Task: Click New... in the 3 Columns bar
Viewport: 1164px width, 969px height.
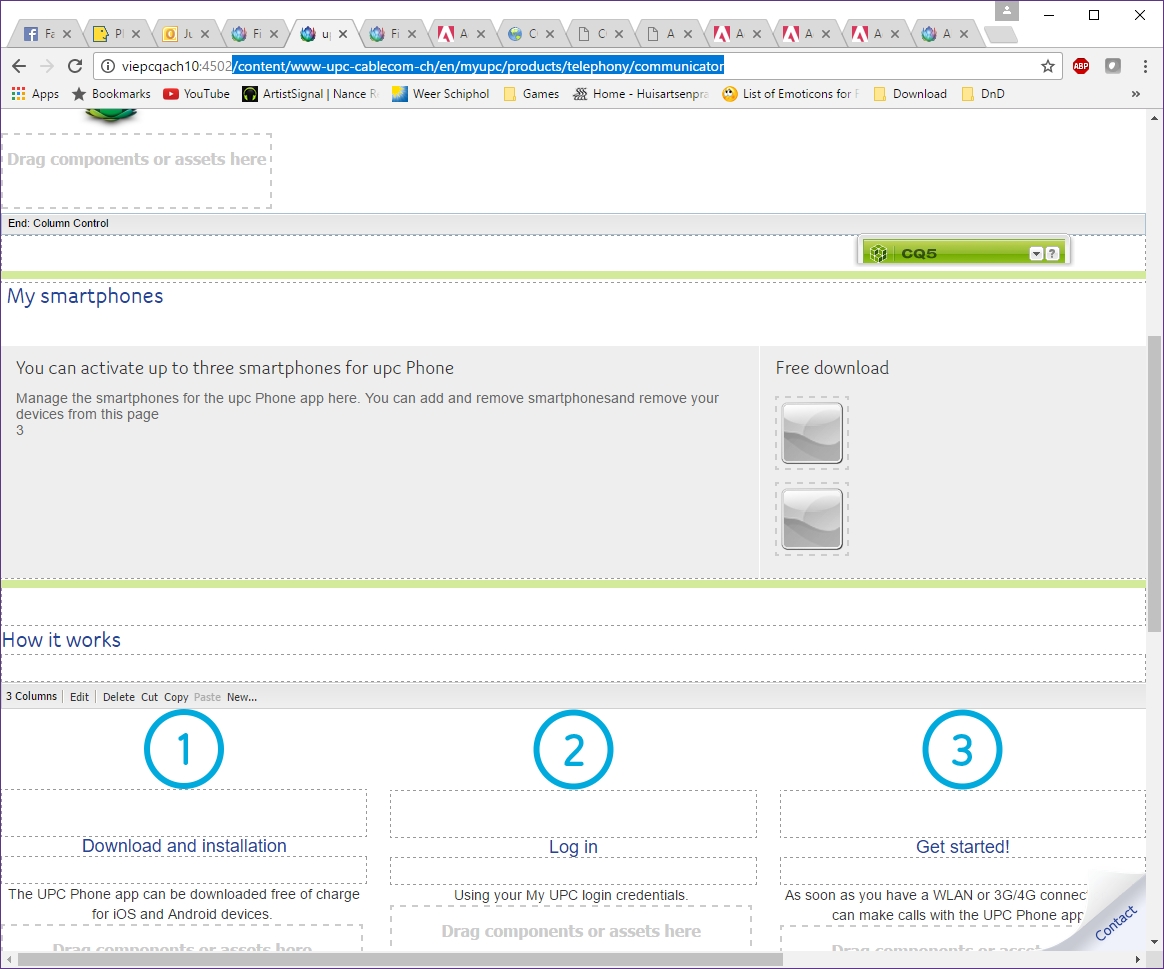Action: tap(242, 697)
